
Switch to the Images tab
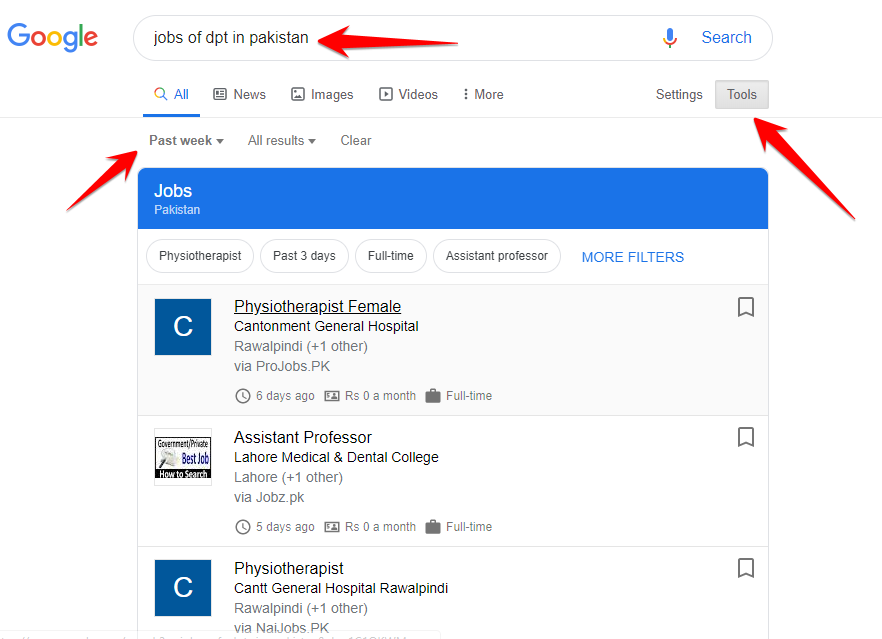(x=322, y=94)
